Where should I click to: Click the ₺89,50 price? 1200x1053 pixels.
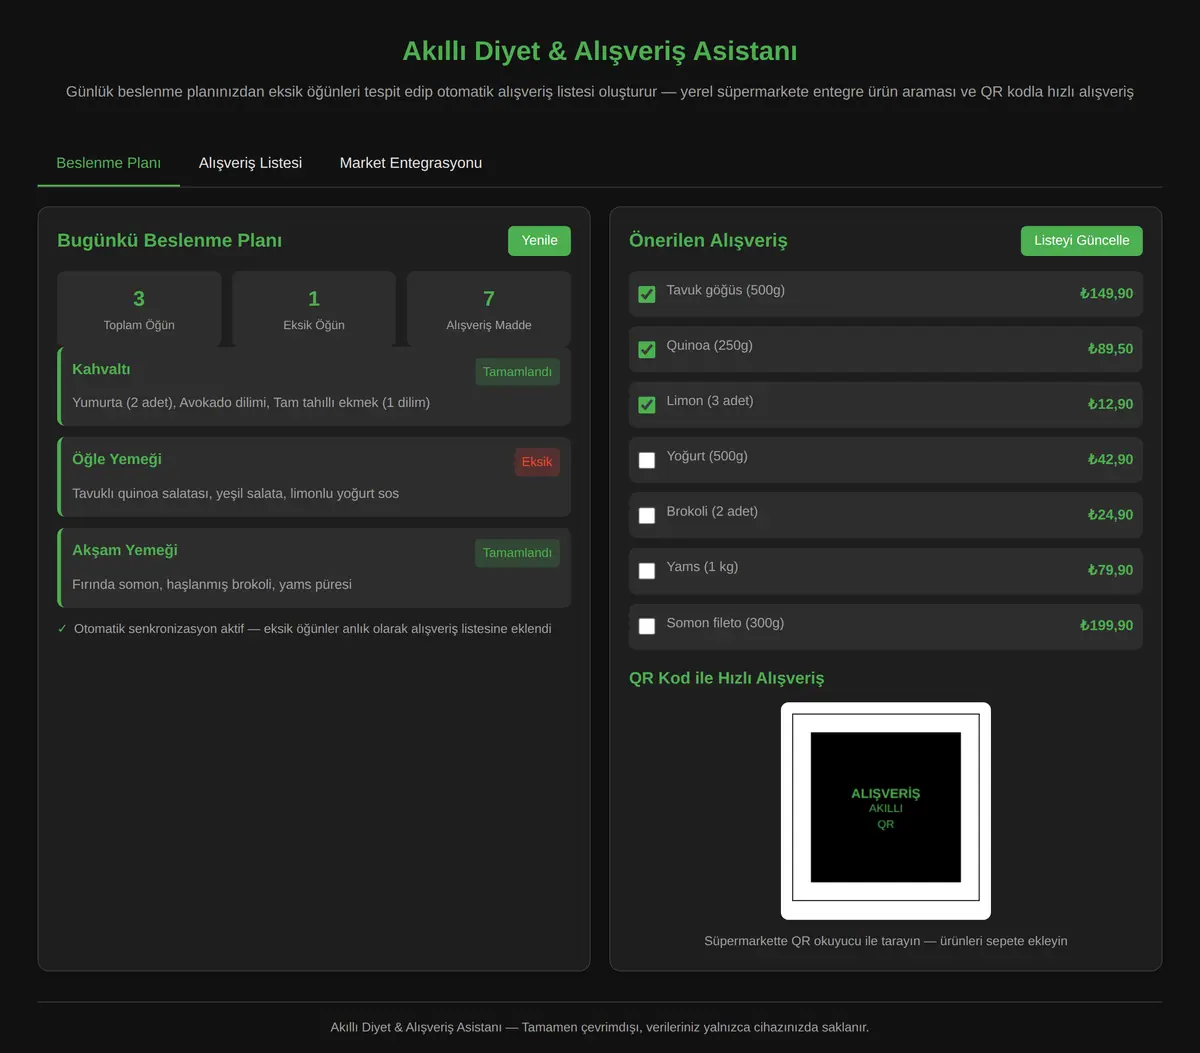click(x=1110, y=349)
